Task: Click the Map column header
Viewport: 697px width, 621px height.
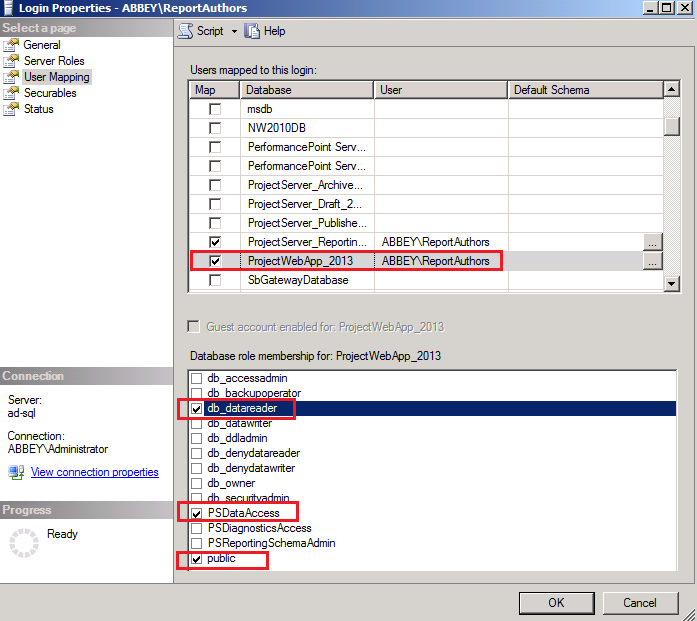Action: pyautogui.click(x=214, y=90)
